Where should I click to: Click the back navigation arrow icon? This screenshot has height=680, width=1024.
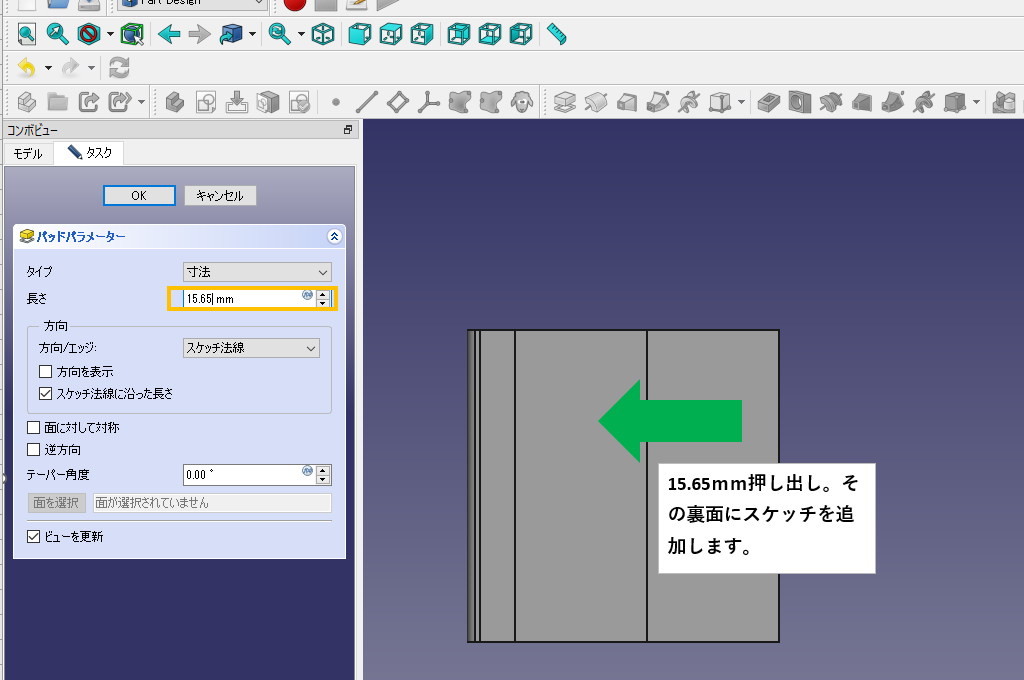169,34
